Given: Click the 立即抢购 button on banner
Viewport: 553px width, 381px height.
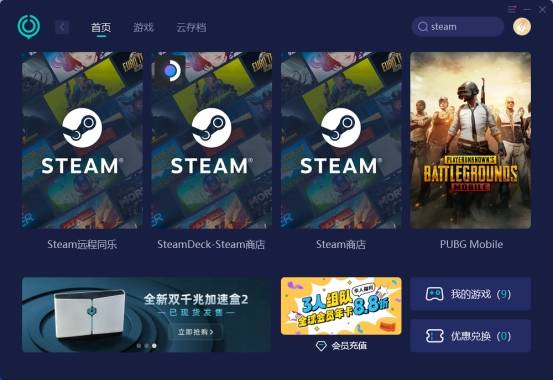Looking at the screenshot, I should [195, 332].
